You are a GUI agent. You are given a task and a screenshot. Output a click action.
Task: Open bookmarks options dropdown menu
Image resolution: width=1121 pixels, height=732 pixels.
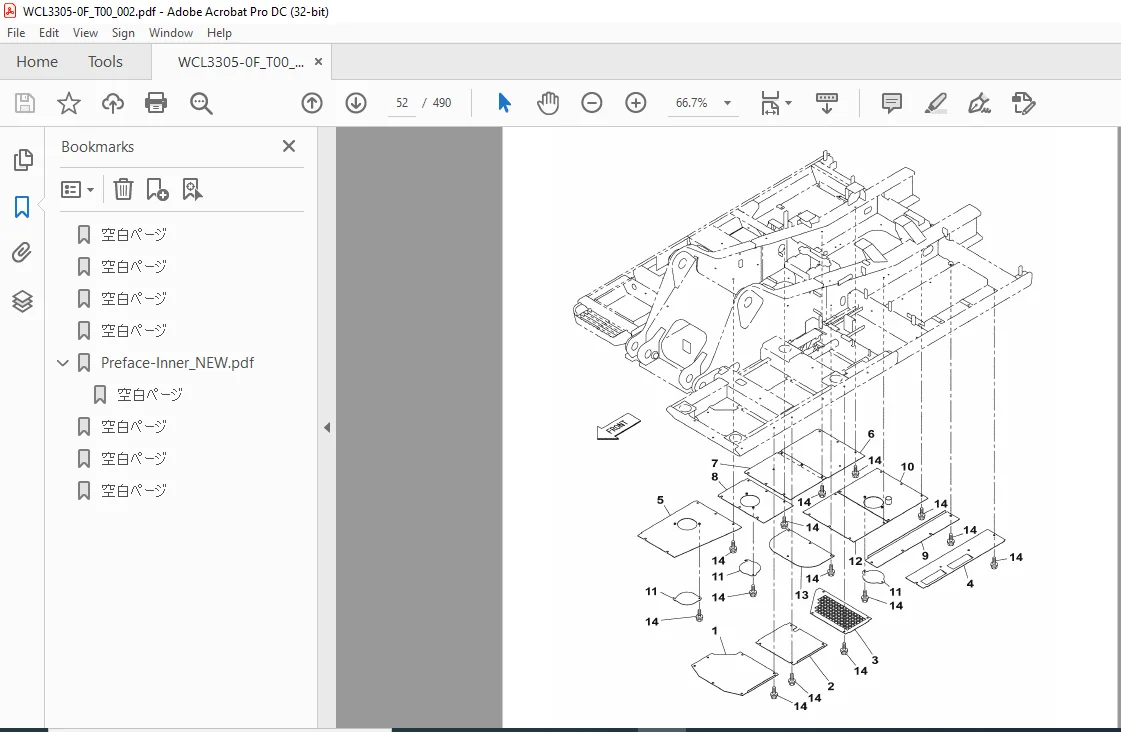tap(77, 189)
